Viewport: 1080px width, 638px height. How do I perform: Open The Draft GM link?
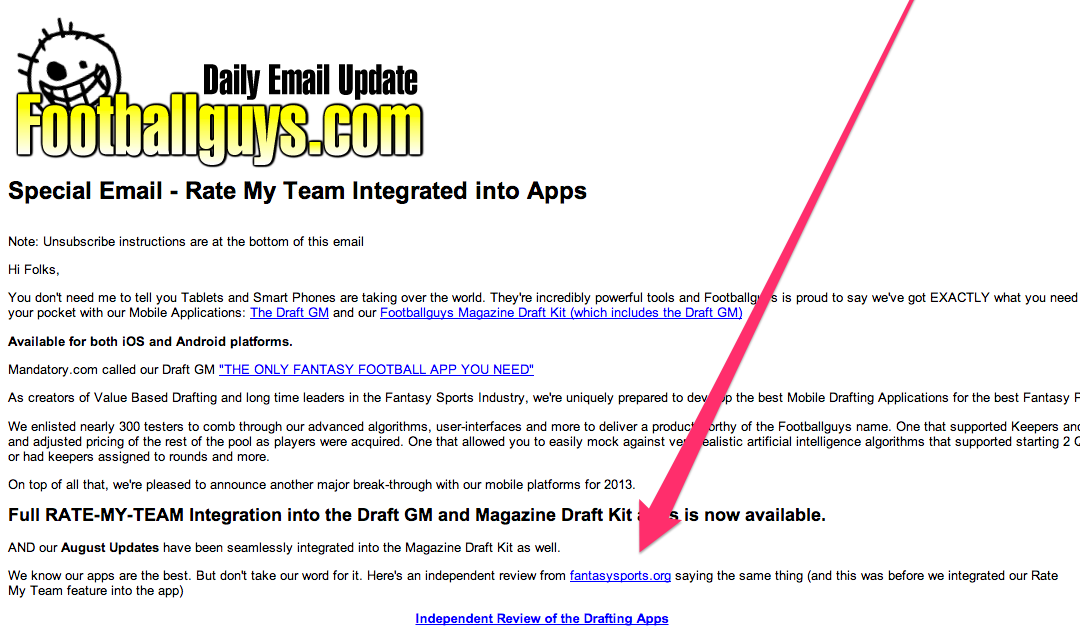(x=289, y=313)
